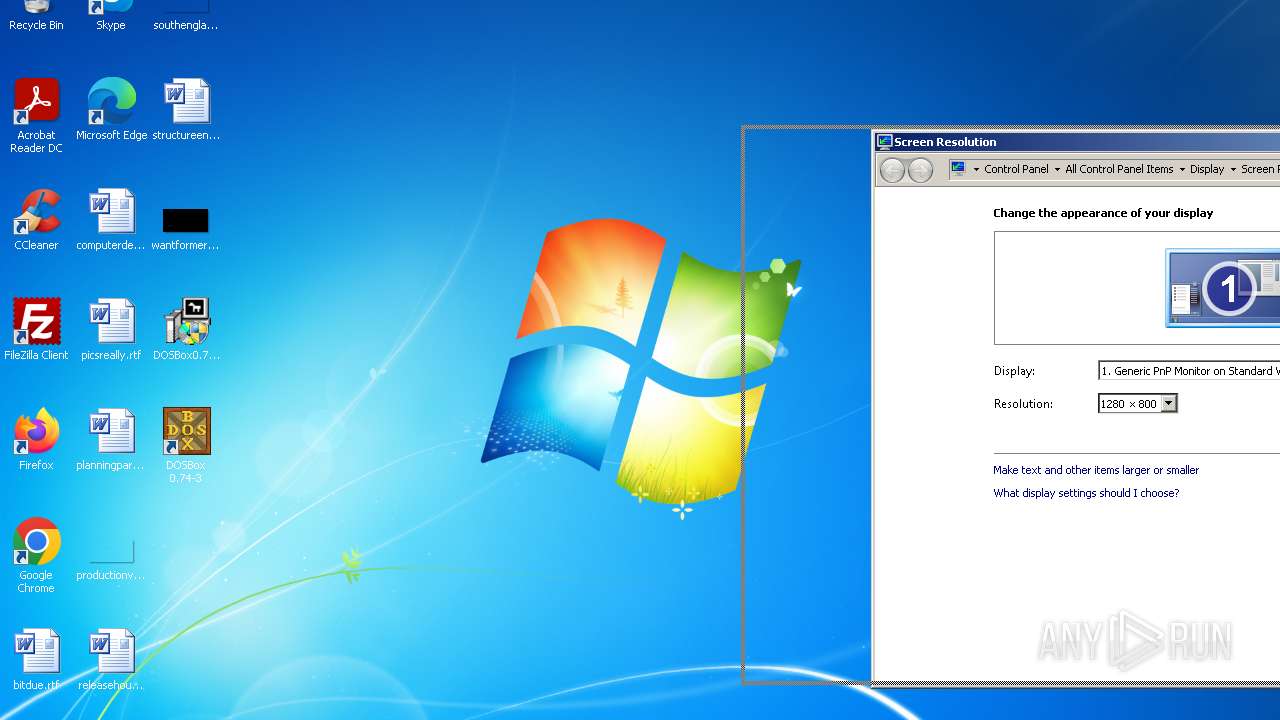
Task: Open FileZilla Client shortcut
Action: click(36, 329)
